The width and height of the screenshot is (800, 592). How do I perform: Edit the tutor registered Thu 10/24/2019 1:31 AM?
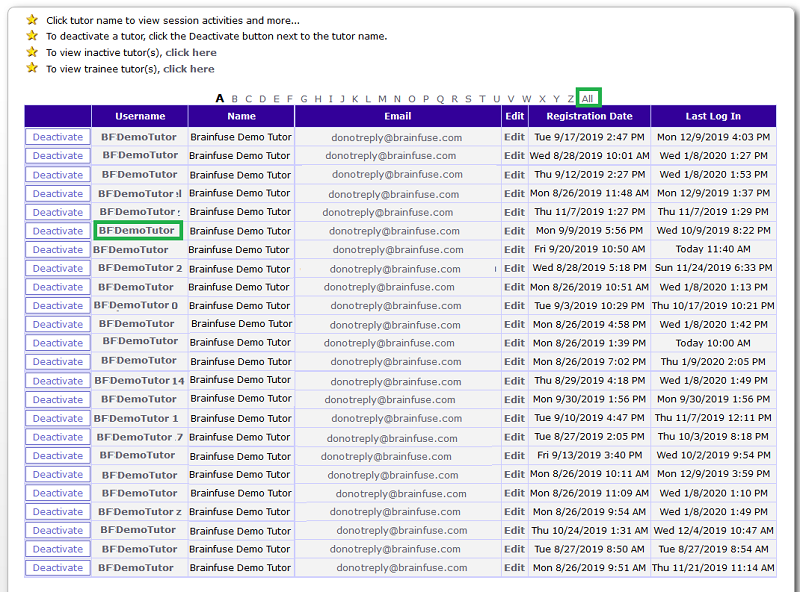point(514,531)
